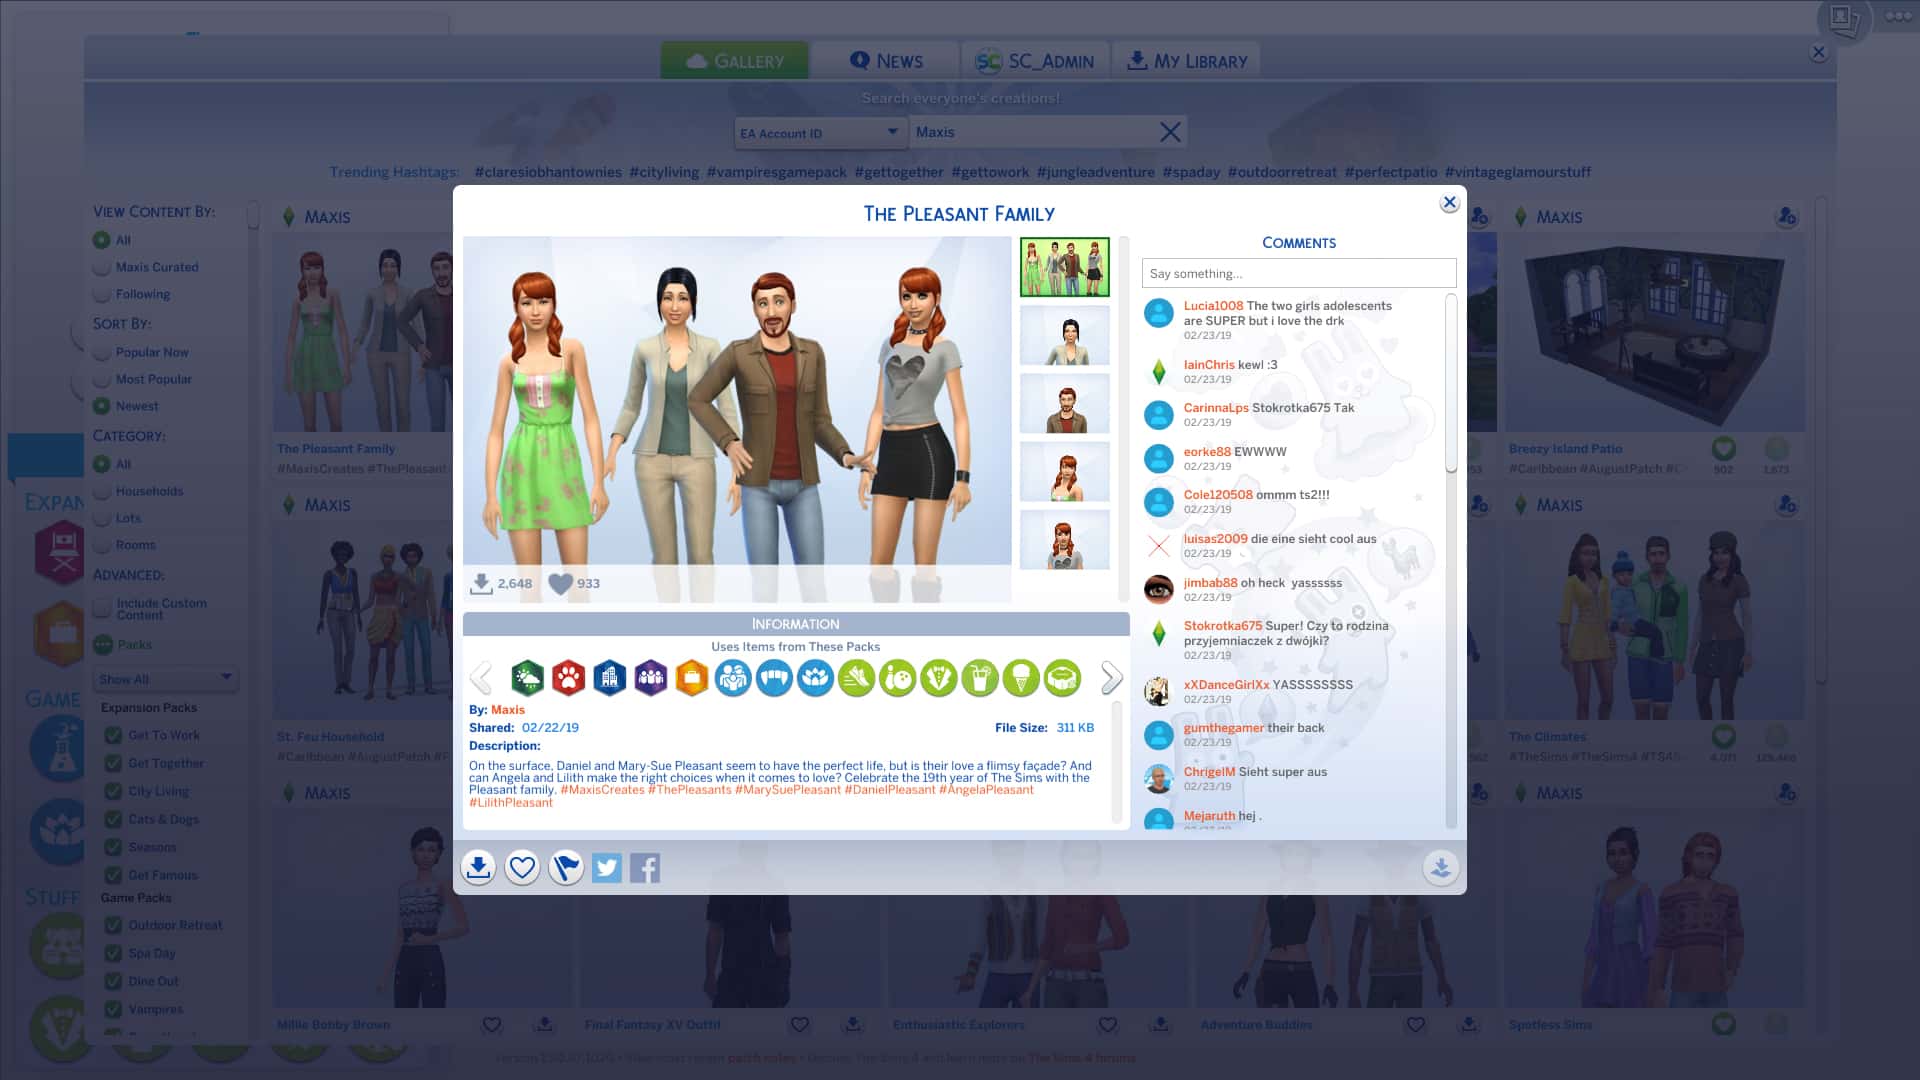Image resolution: width=1920 pixels, height=1080 pixels.
Task: Sort gallery by Most Popular
Action: [101, 379]
